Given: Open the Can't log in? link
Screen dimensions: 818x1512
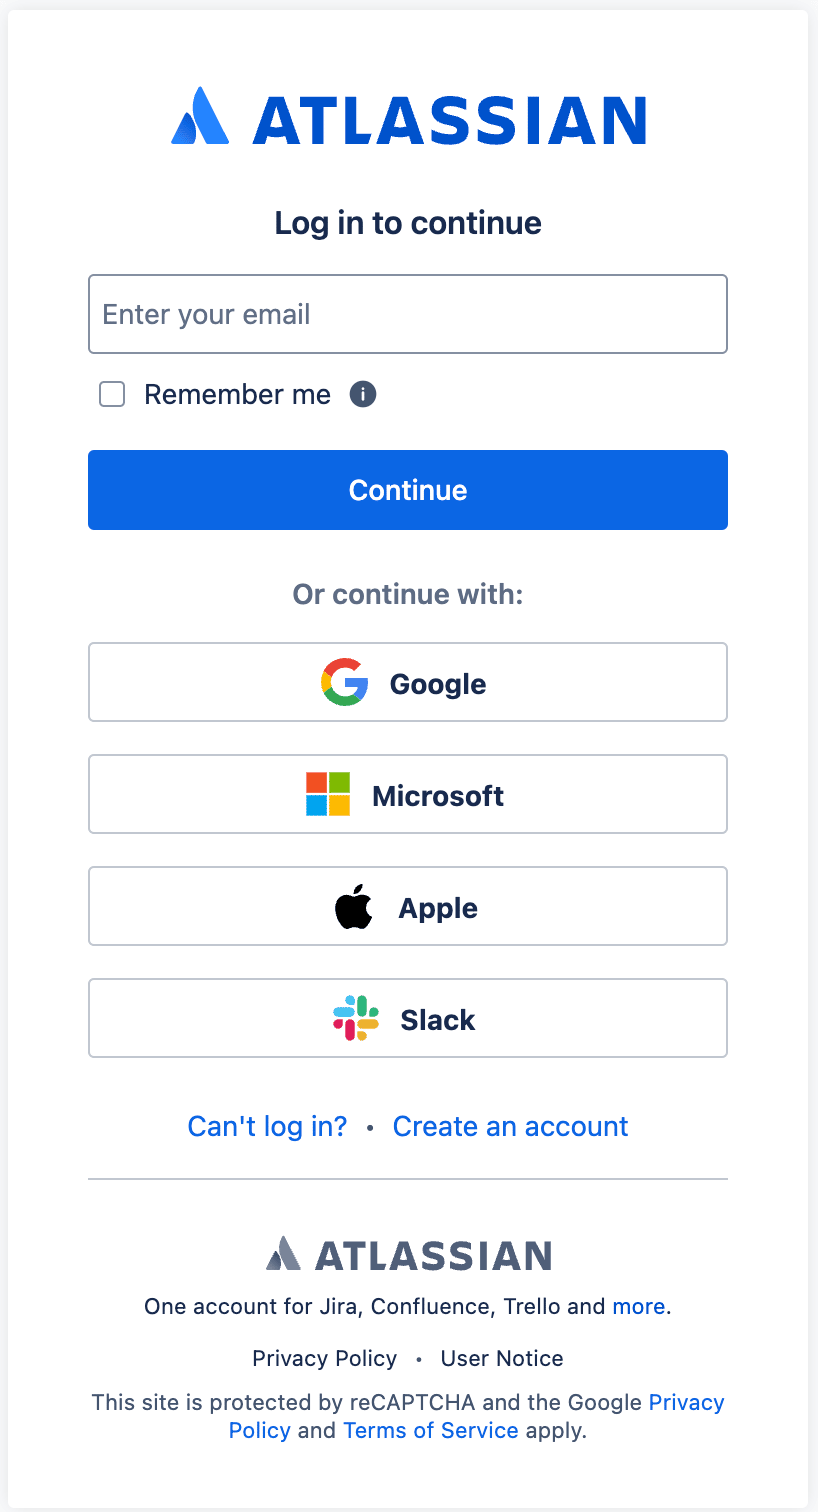Looking at the screenshot, I should pos(267,1126).
